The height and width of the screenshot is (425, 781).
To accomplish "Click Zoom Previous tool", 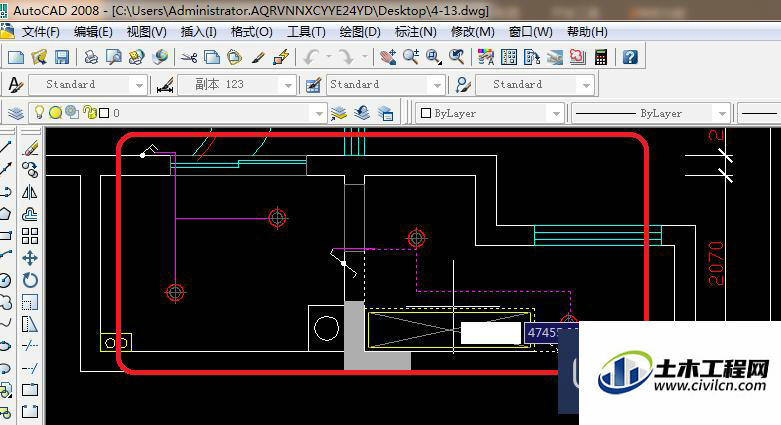I will (x=456, y=57).
